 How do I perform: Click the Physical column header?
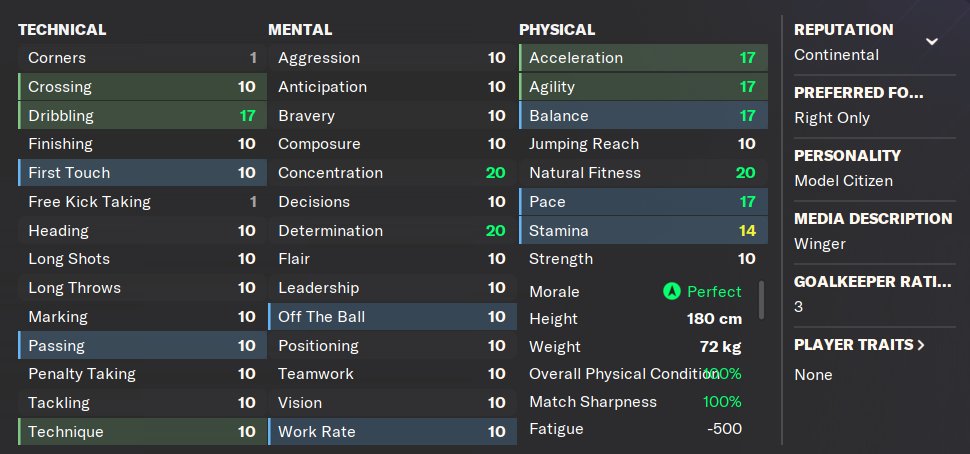(x=557, y=30)
